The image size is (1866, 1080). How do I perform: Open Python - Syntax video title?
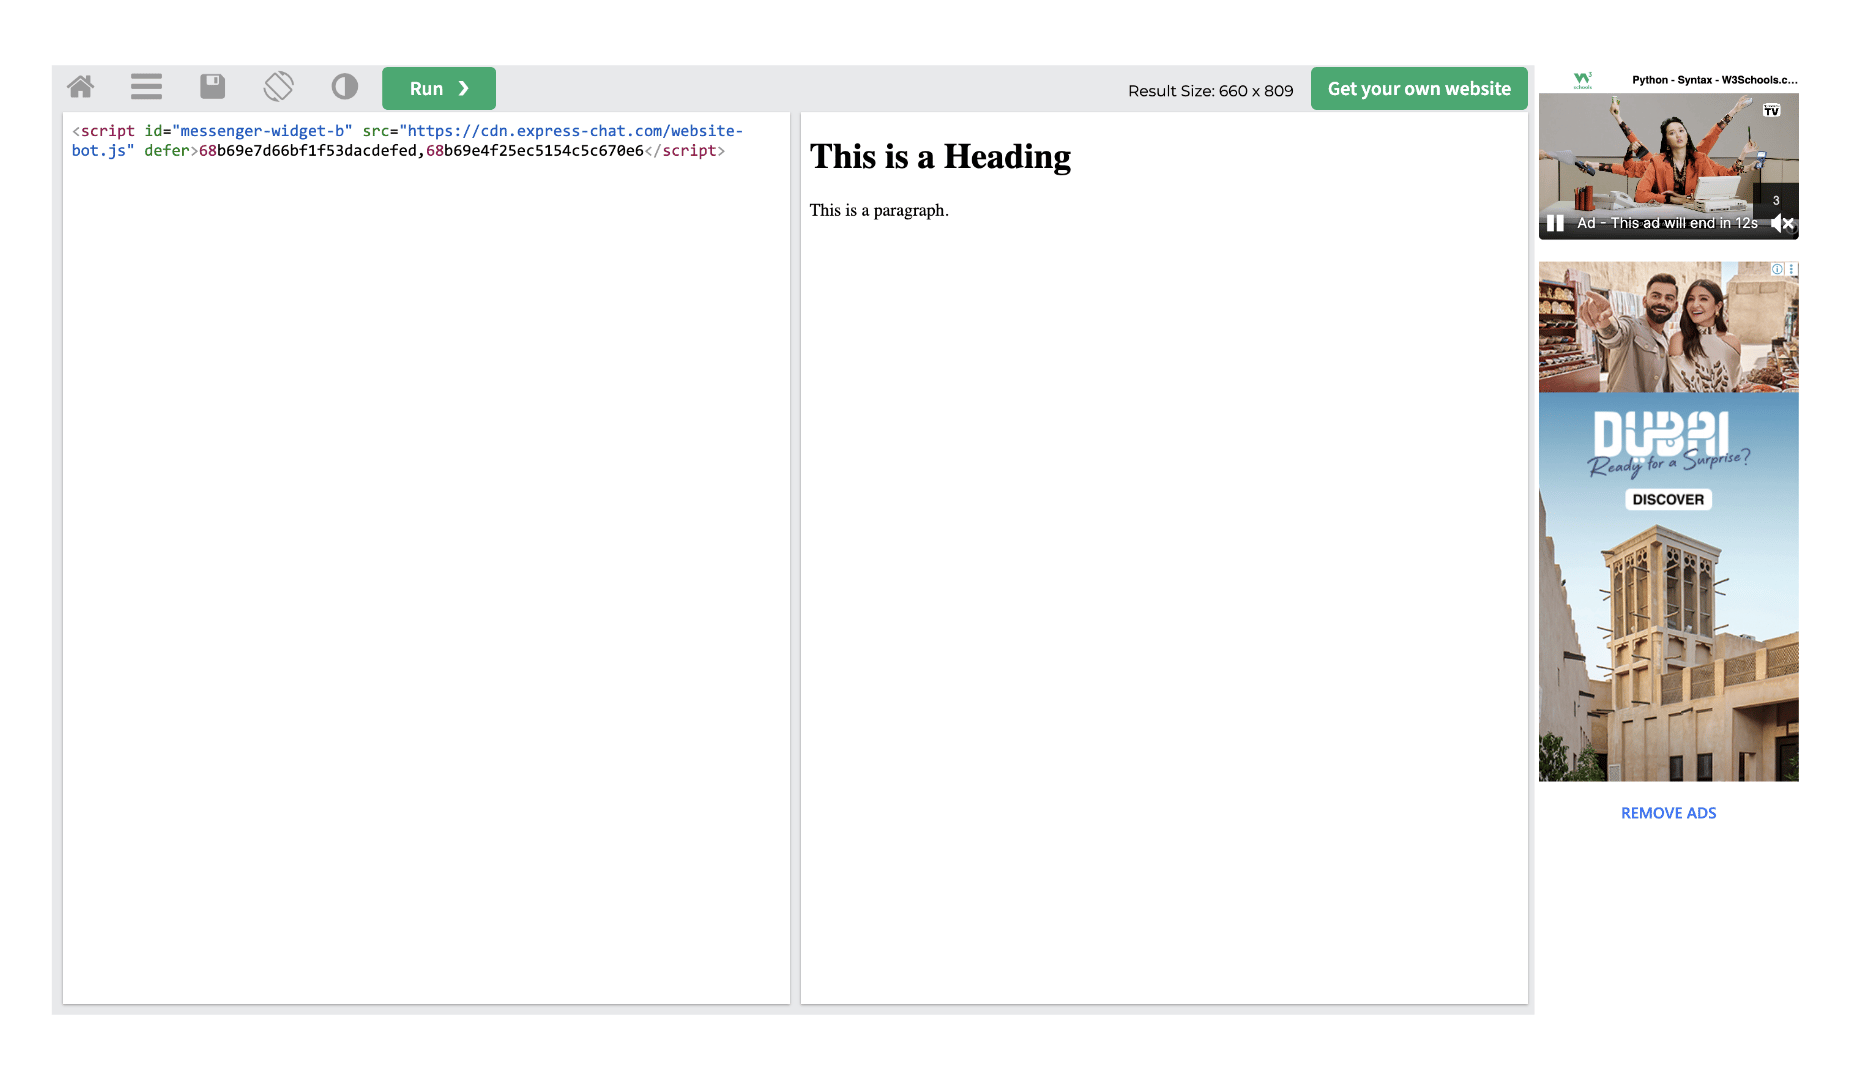pos(1714,80)
